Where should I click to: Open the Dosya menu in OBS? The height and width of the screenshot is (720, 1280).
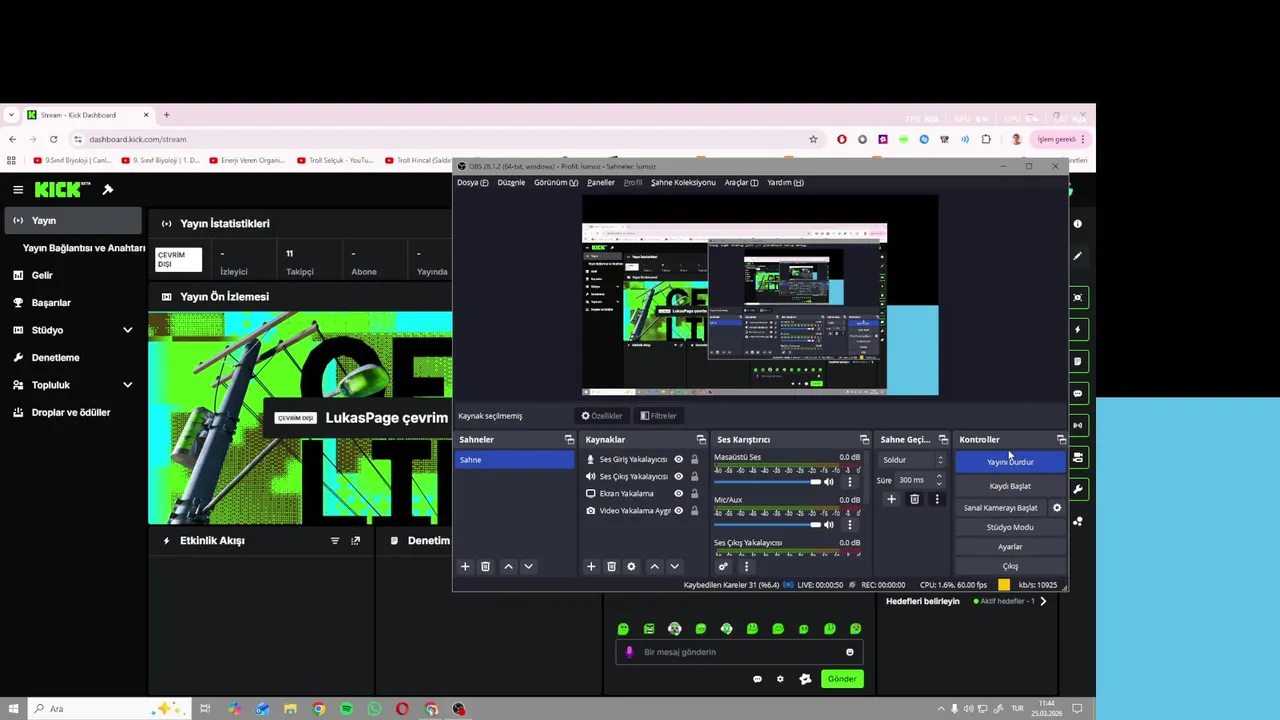click(x=472, y=183)
